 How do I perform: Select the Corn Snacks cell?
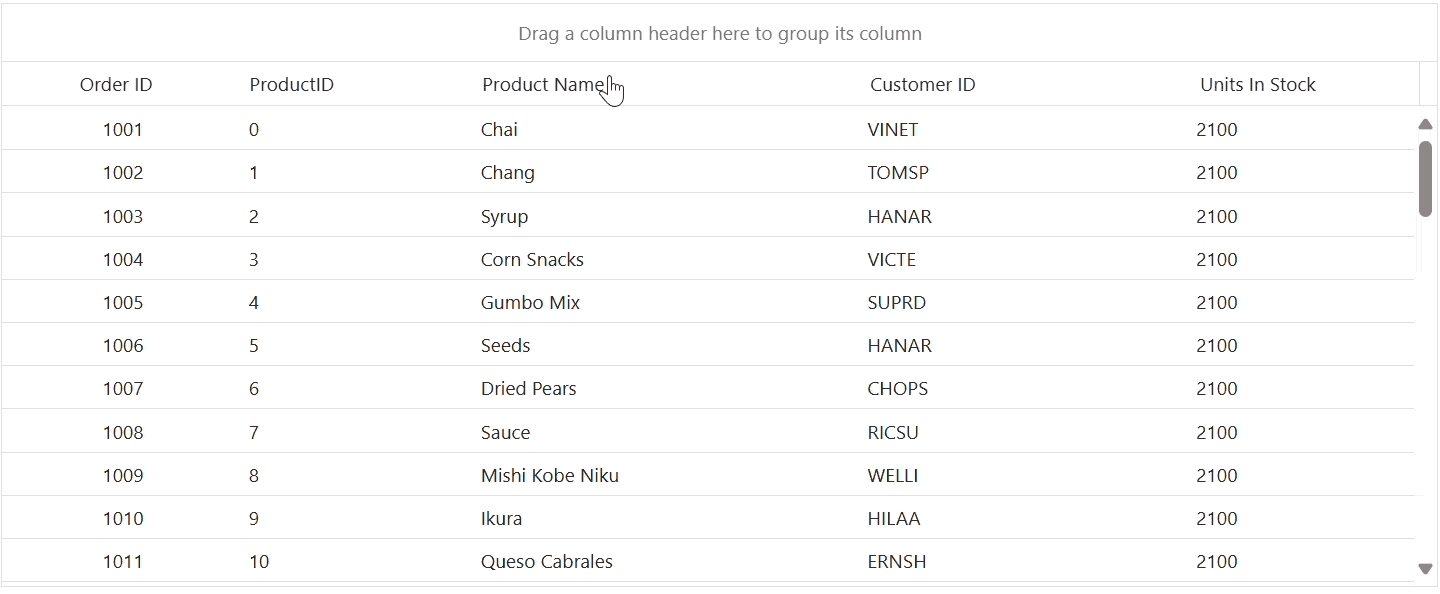pos(532,260)
